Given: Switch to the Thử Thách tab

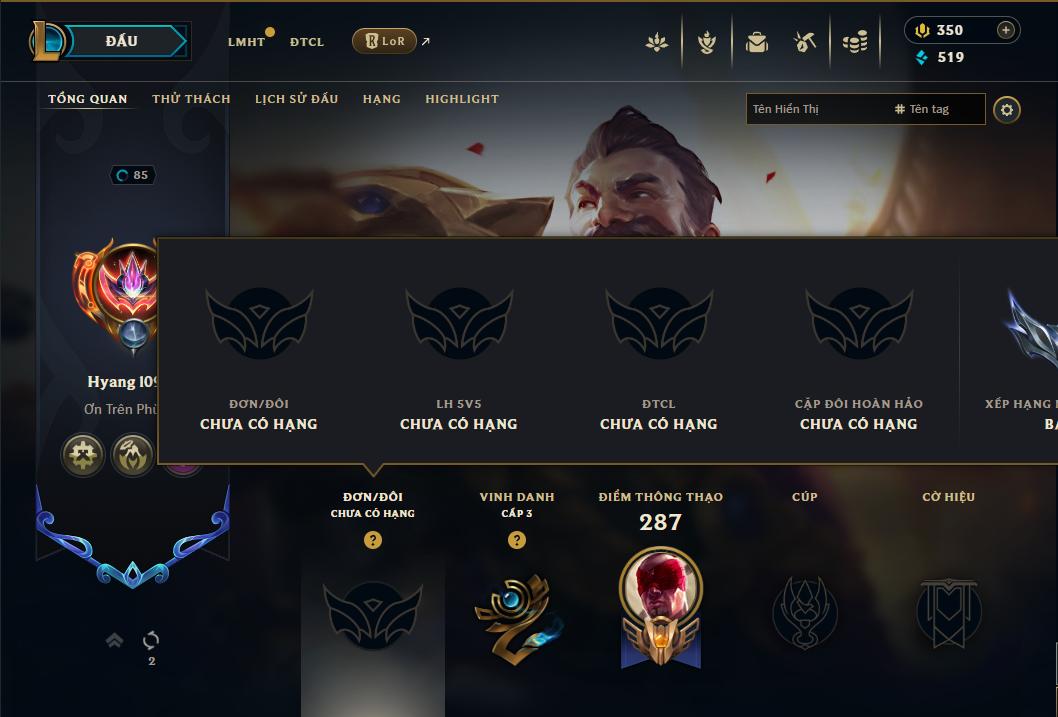Looking at the screenshot, I should 191,98.
